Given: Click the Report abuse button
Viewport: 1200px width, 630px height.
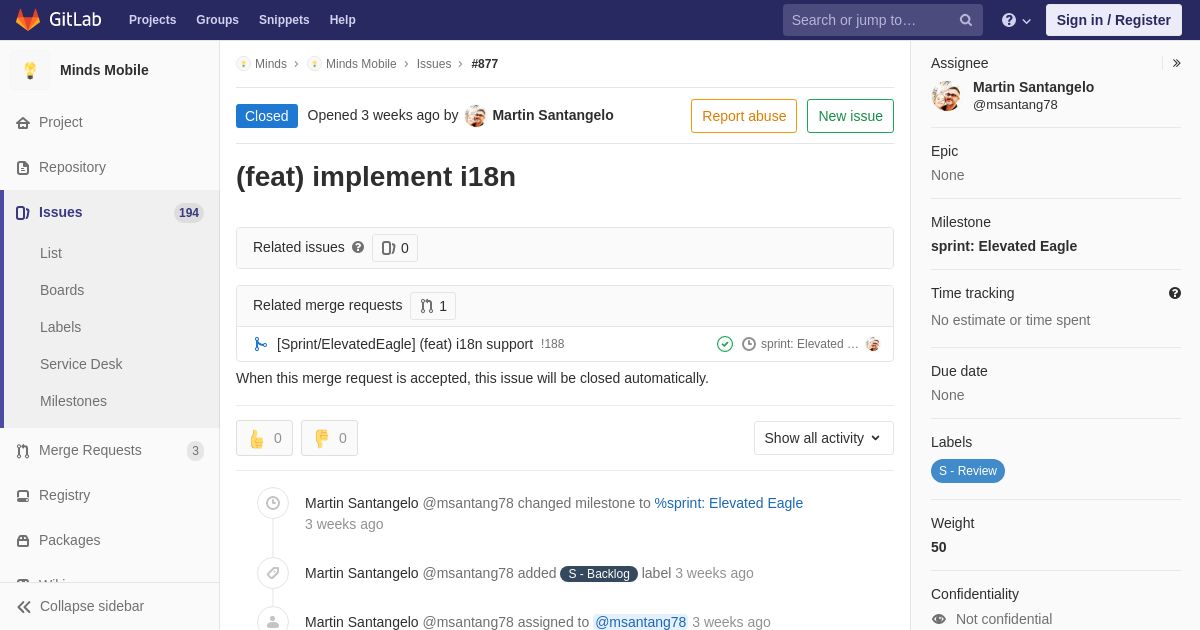Looking at the screenshot, I should tap(744, 116).
